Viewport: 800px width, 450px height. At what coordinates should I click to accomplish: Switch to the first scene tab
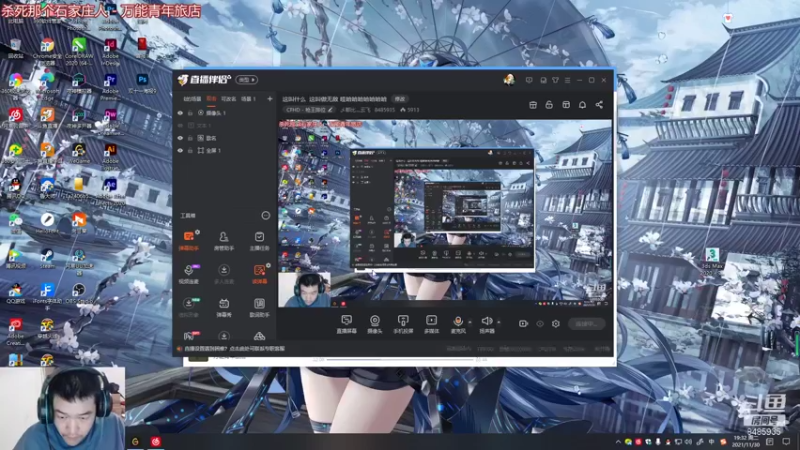click(192, 98)
